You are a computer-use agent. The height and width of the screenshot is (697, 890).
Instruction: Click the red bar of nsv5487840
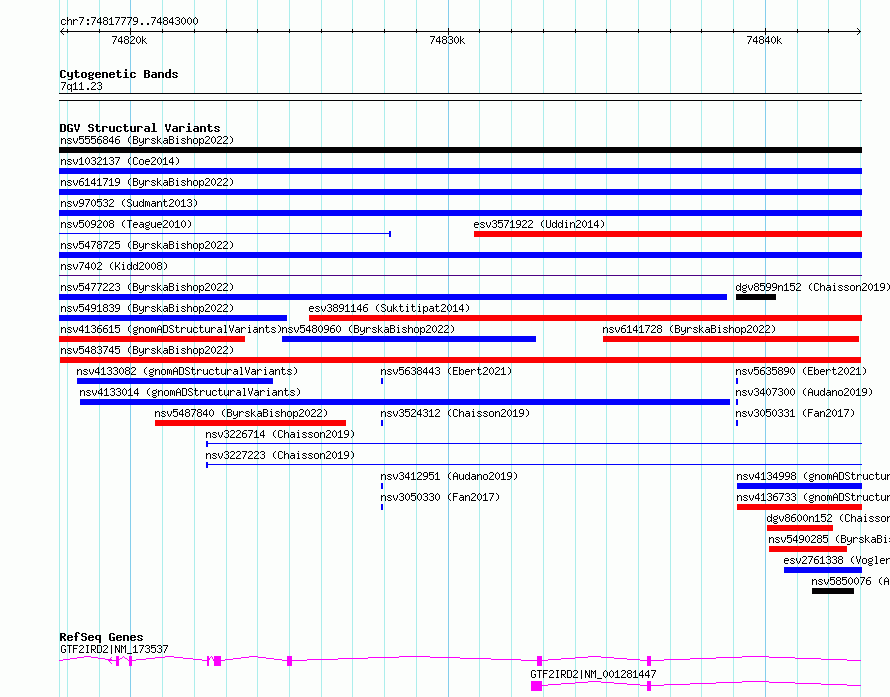(250, 423)
